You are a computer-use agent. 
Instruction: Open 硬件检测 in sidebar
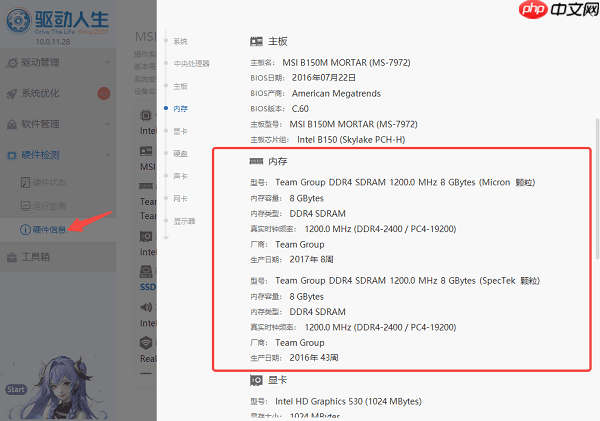click(58, 155)
